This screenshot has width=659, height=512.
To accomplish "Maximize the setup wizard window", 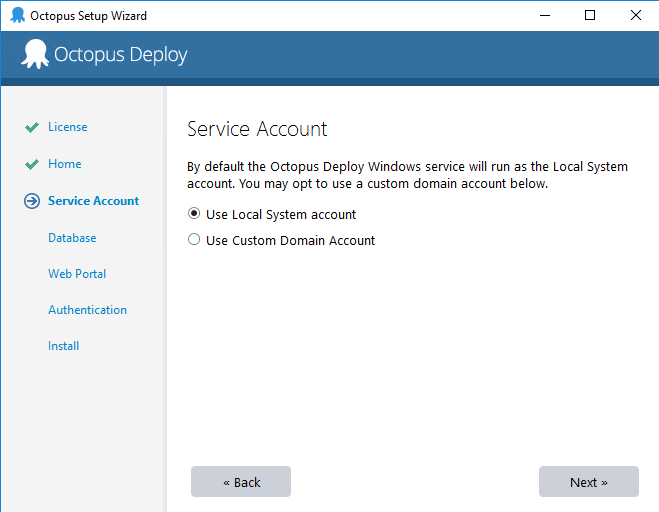I will click(x=590, y=16).
